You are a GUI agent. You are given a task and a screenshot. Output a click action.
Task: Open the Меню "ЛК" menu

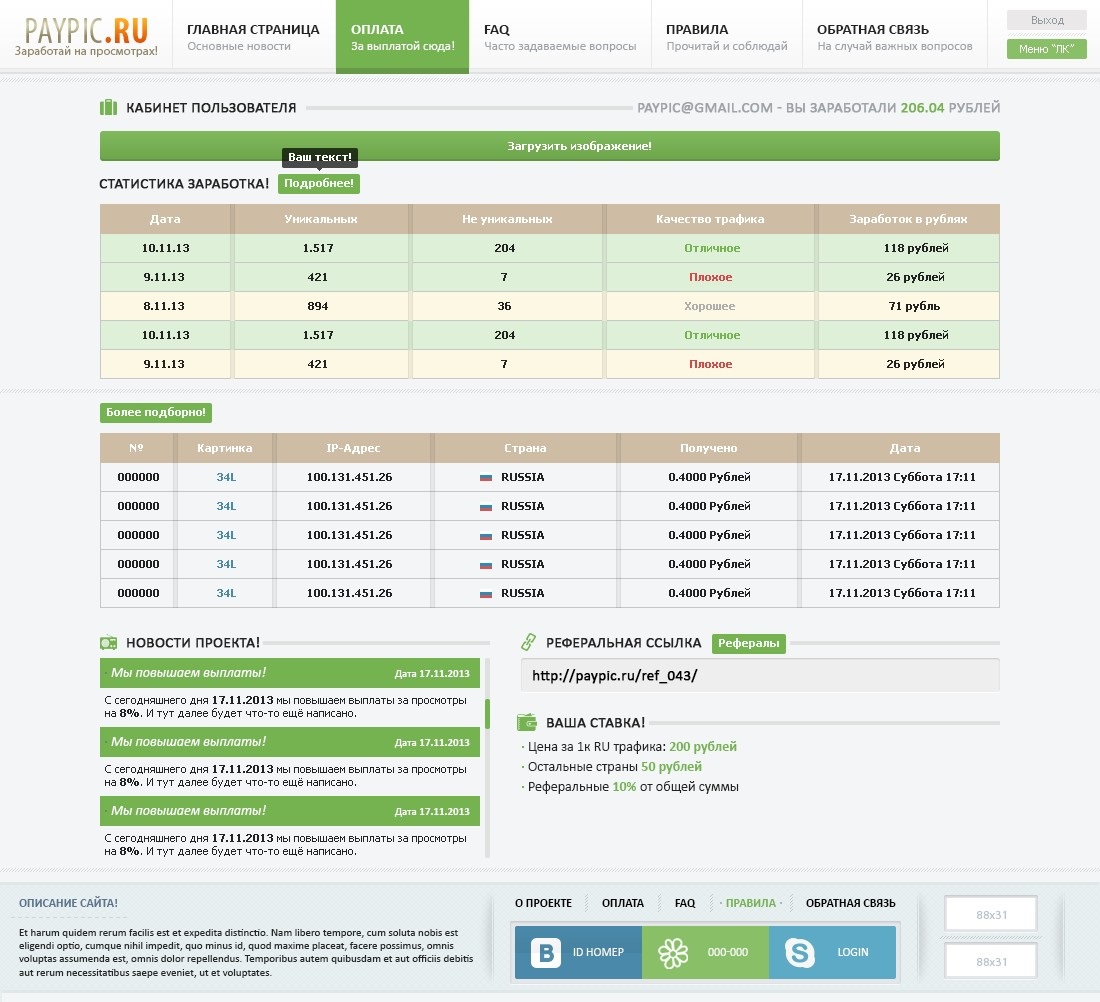click(1046, 49)
